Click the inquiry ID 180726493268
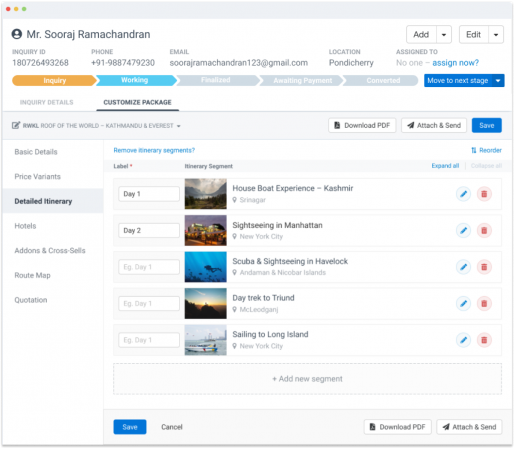Screen dimensions: 514x449 click(x=40, y=63)
